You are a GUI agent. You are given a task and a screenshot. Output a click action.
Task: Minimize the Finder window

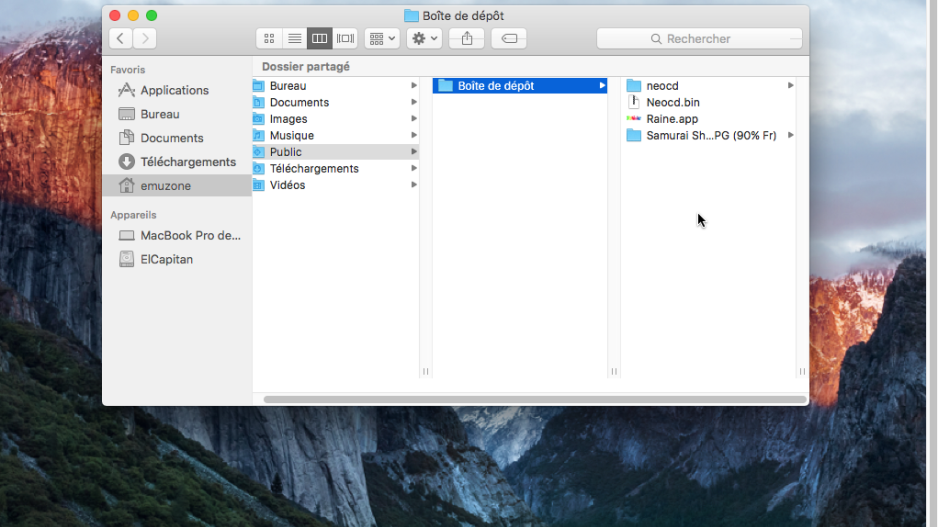(x=133, y=16)
